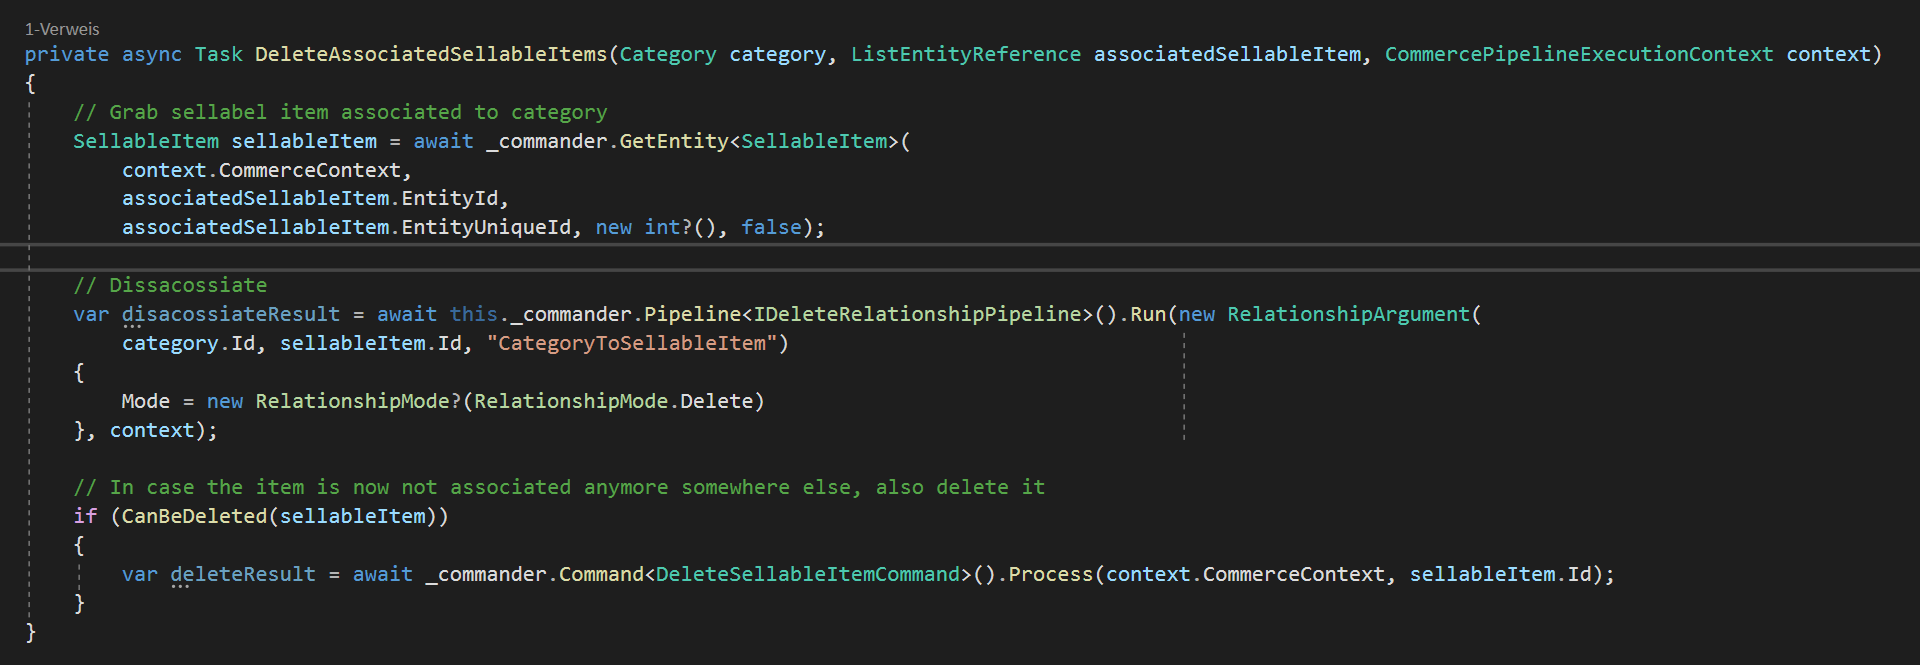Image resolution: width=1920 pixels, height=665 pixels.
Task: Place cursor in "Grab sellabel item" comment
Action: pos(340,112)
